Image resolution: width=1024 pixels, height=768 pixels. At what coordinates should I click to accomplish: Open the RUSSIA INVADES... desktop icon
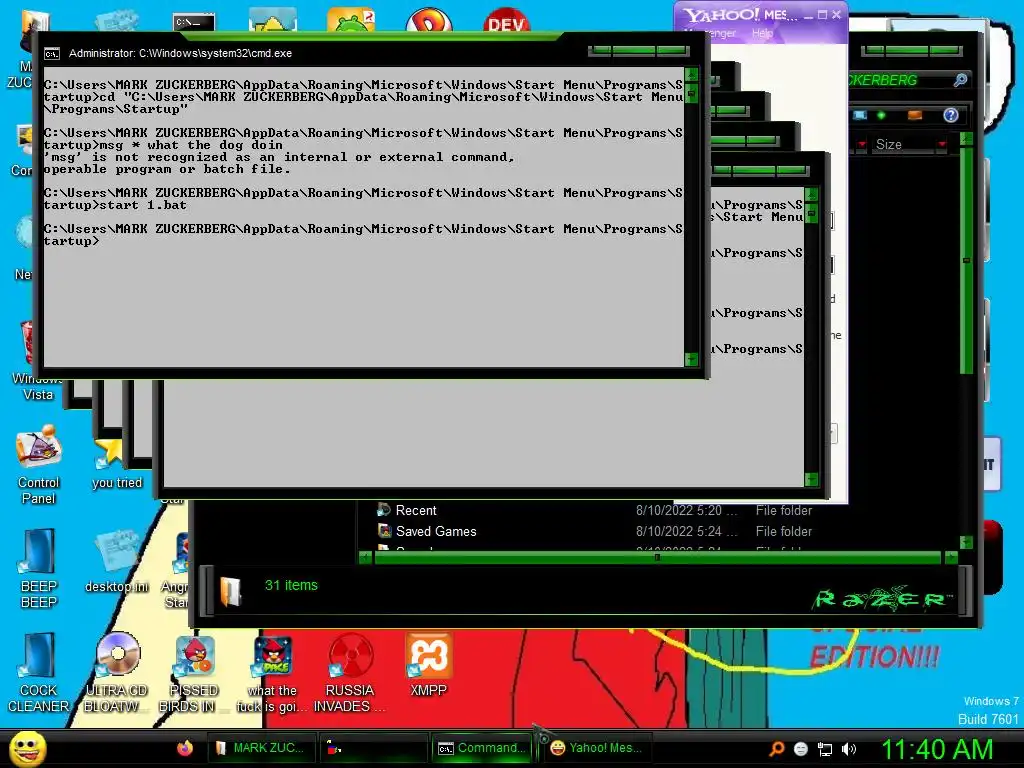[x=350, y=673]
